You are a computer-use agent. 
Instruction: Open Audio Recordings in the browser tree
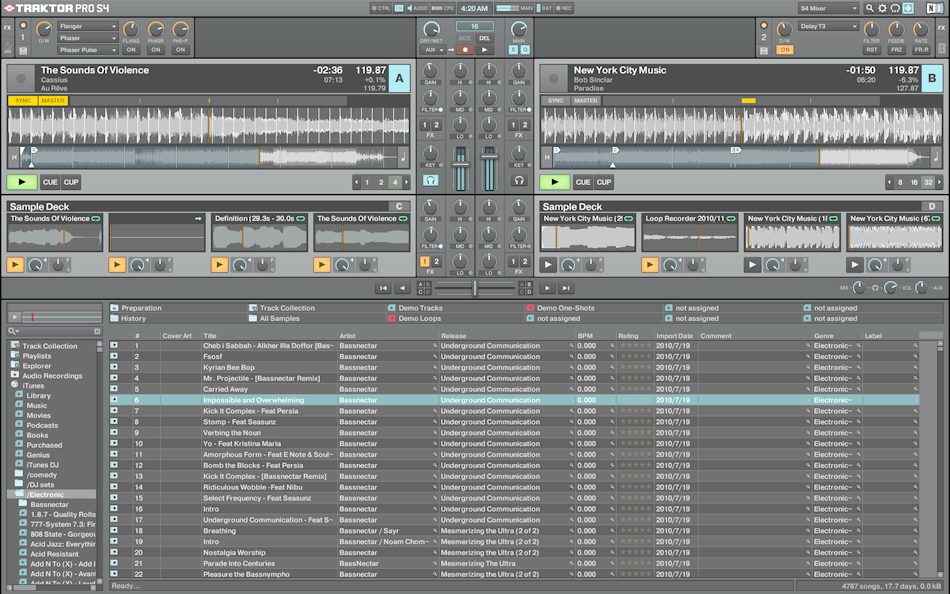(47, 376)
